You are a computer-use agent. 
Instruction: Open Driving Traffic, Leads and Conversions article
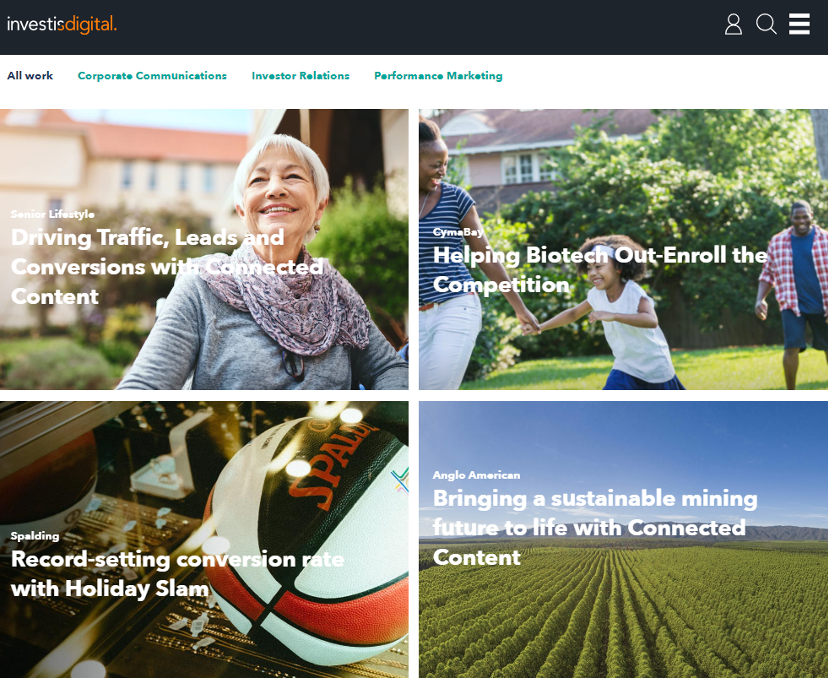[x=167, y=267]
